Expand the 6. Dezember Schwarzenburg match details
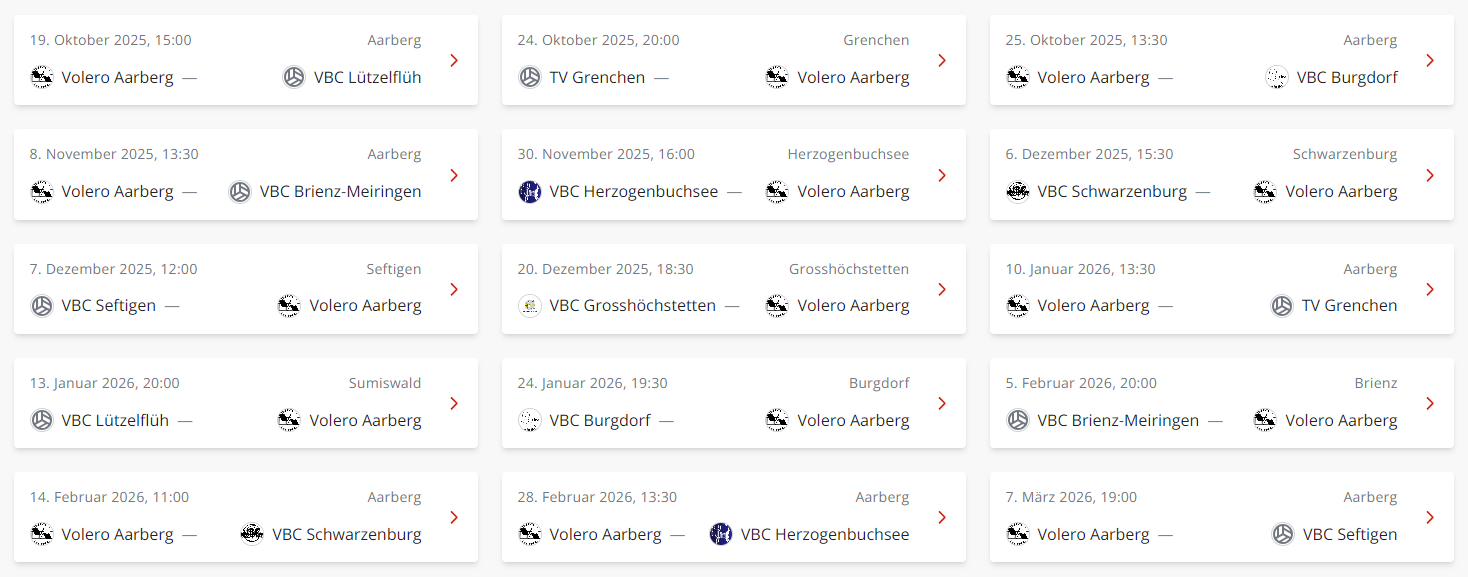 [x=1429, y=174]
